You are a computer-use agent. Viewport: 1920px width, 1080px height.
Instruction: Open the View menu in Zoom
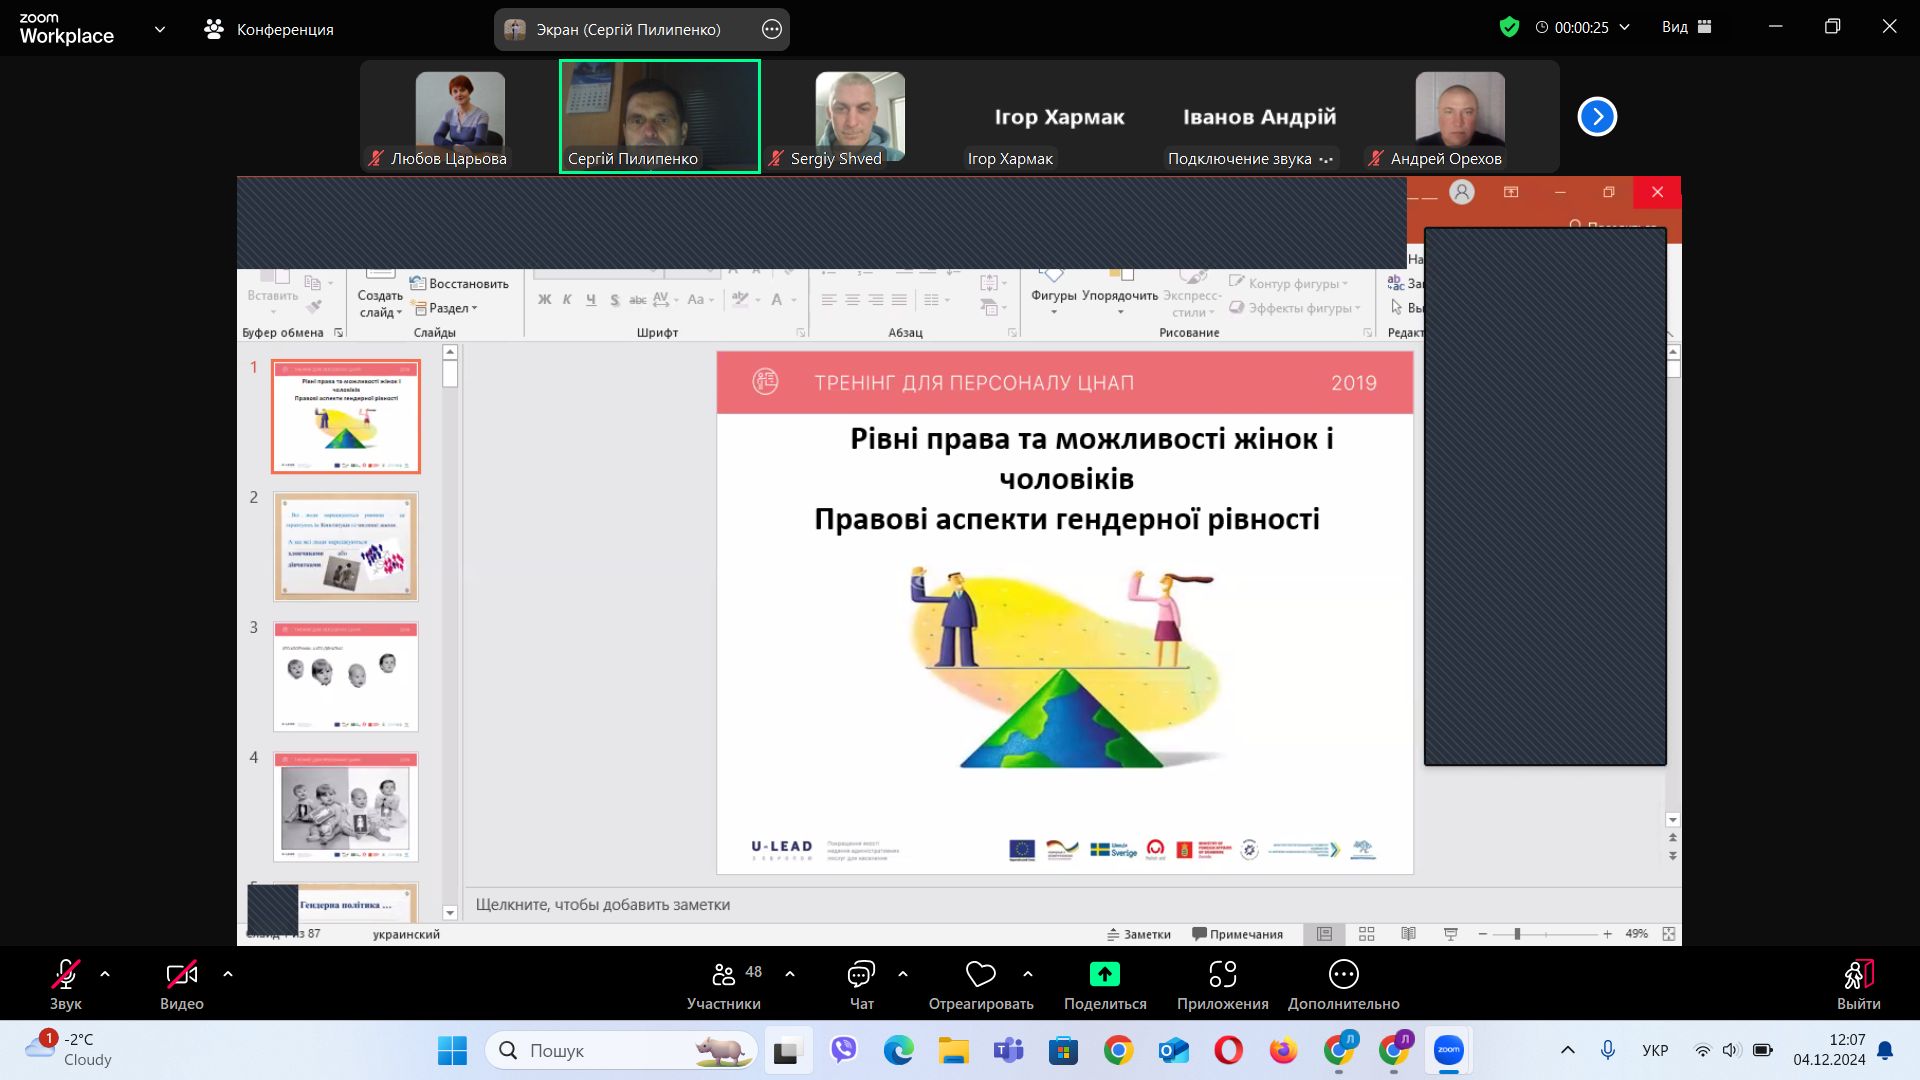point(1686,27)
